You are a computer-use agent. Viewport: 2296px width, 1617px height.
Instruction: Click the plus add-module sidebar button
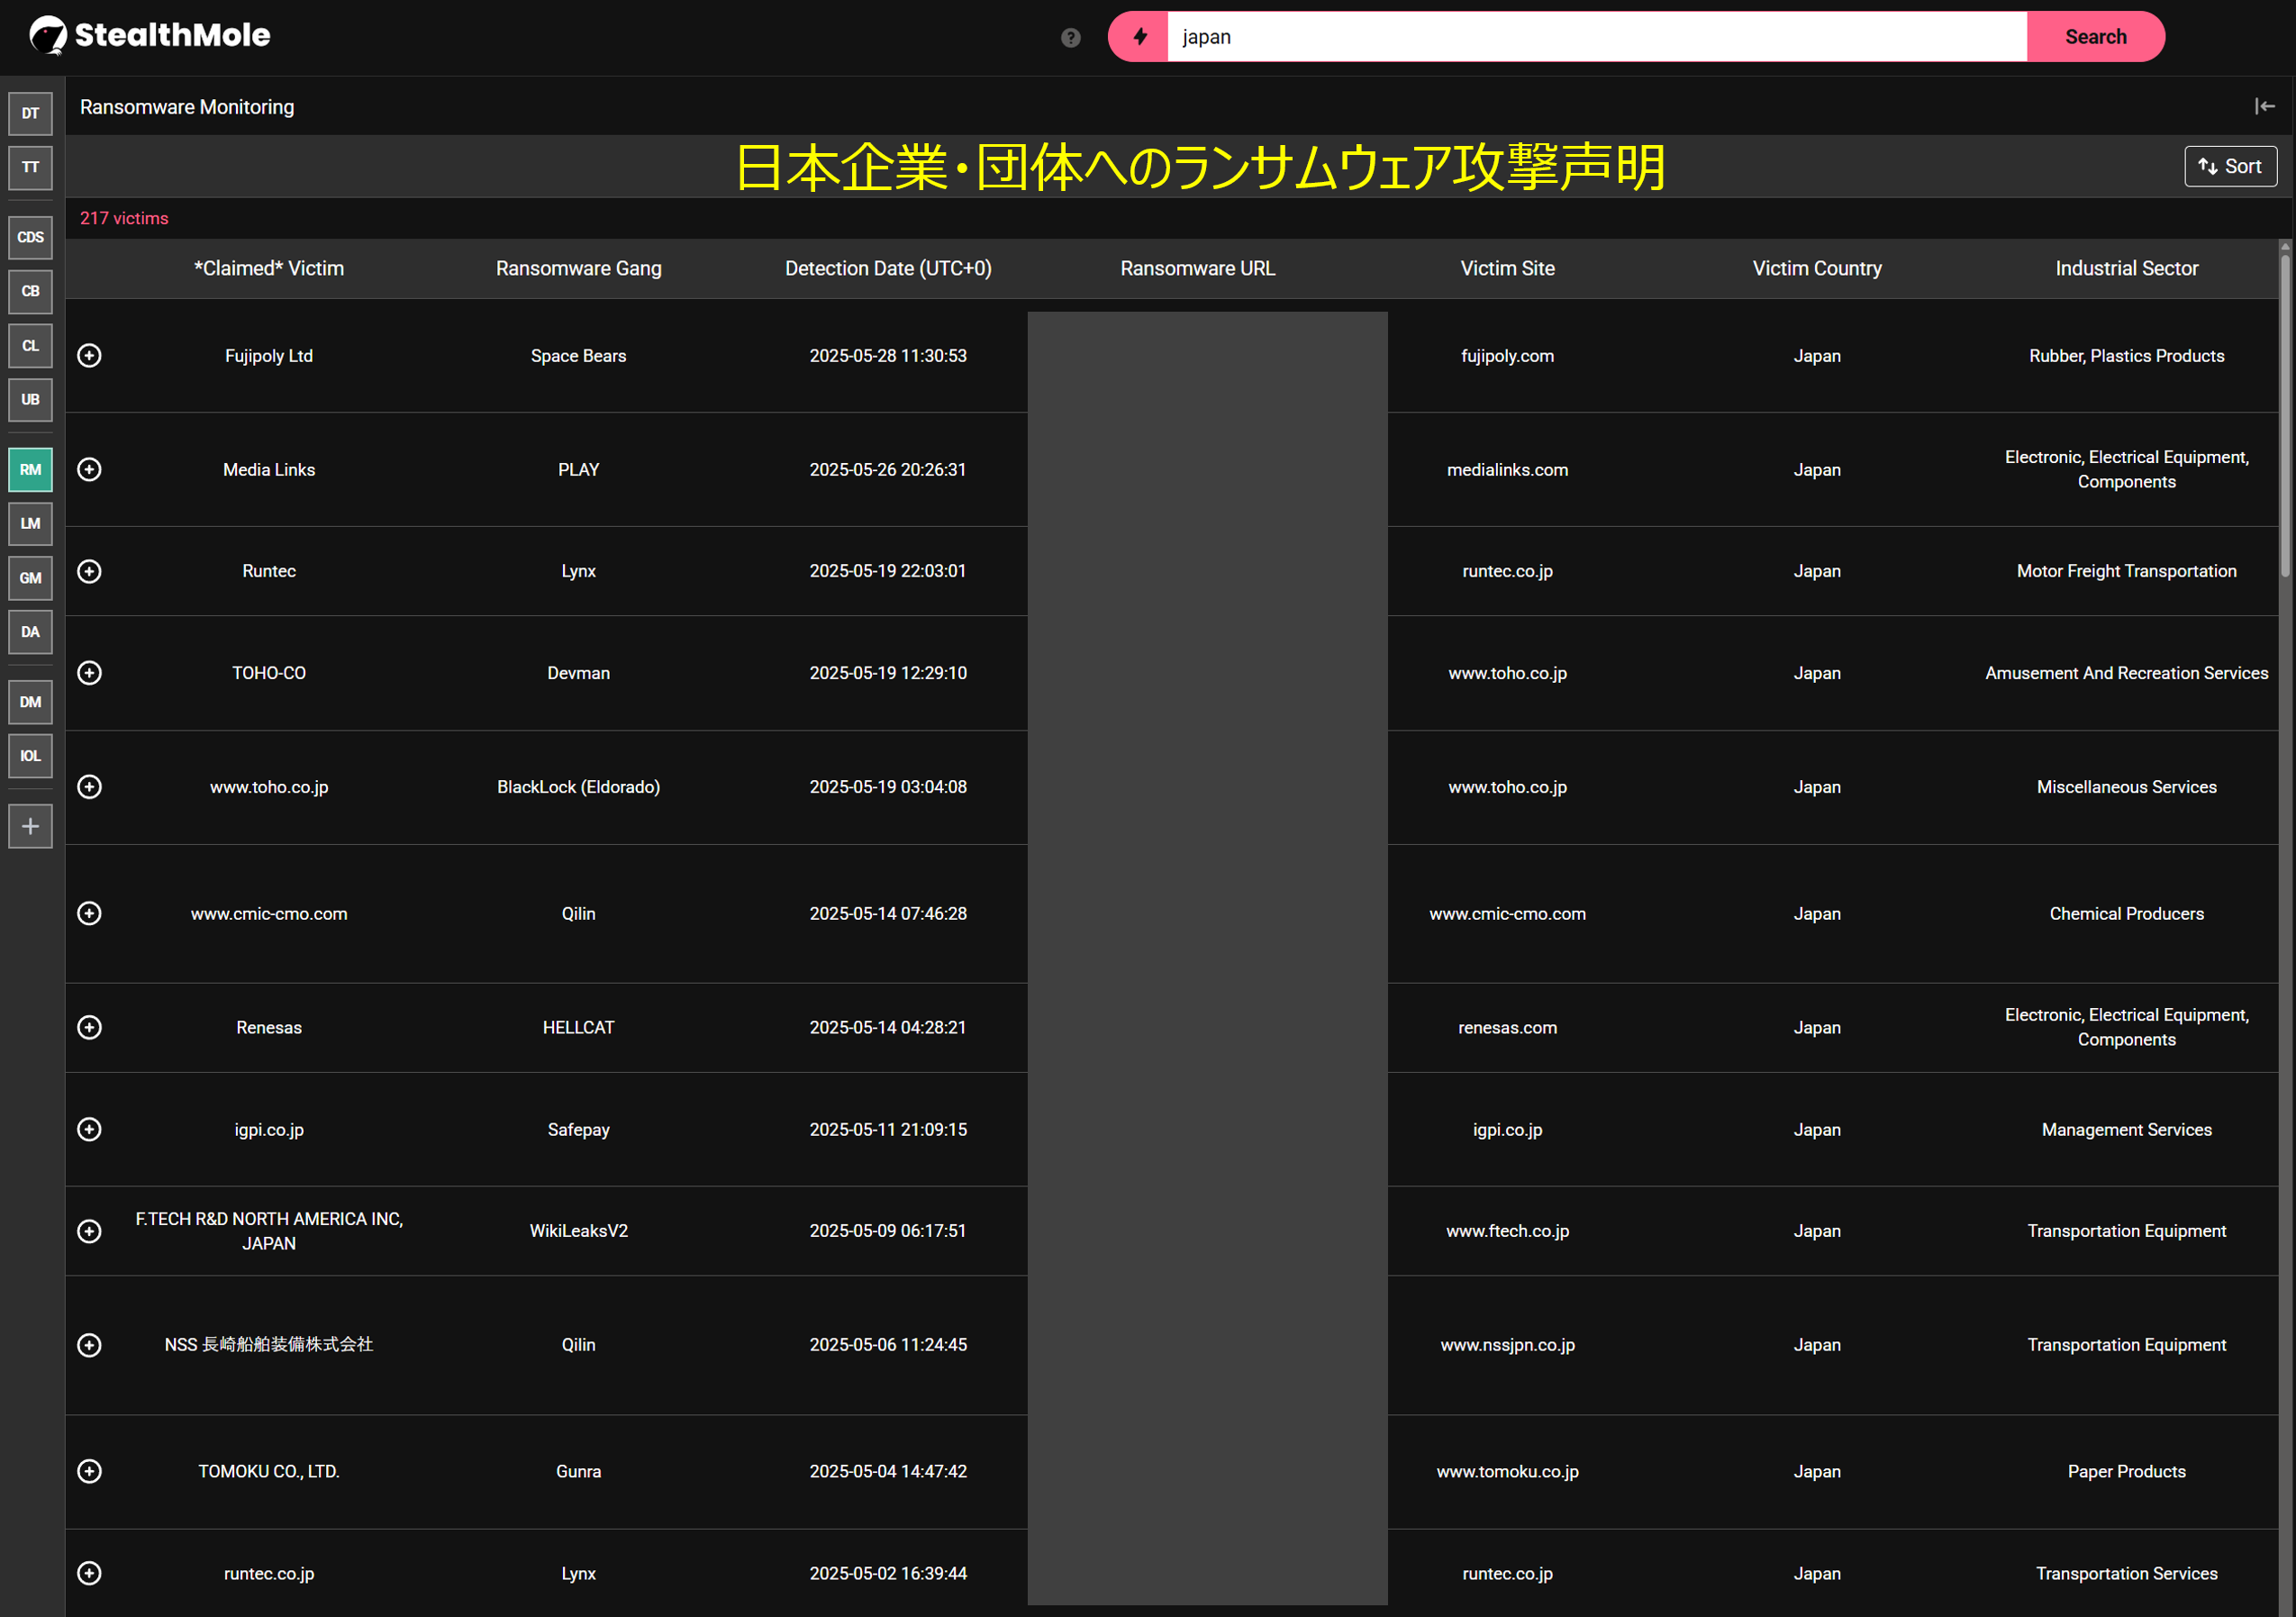click(x=30, y=826)
